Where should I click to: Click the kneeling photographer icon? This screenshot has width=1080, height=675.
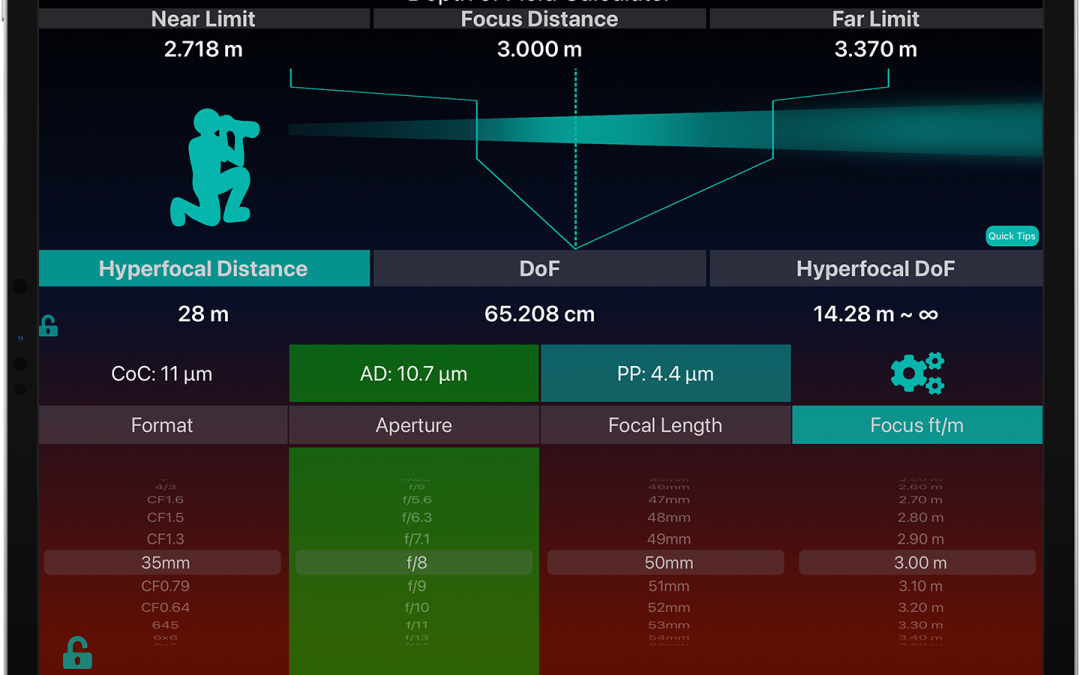[214, 167]
